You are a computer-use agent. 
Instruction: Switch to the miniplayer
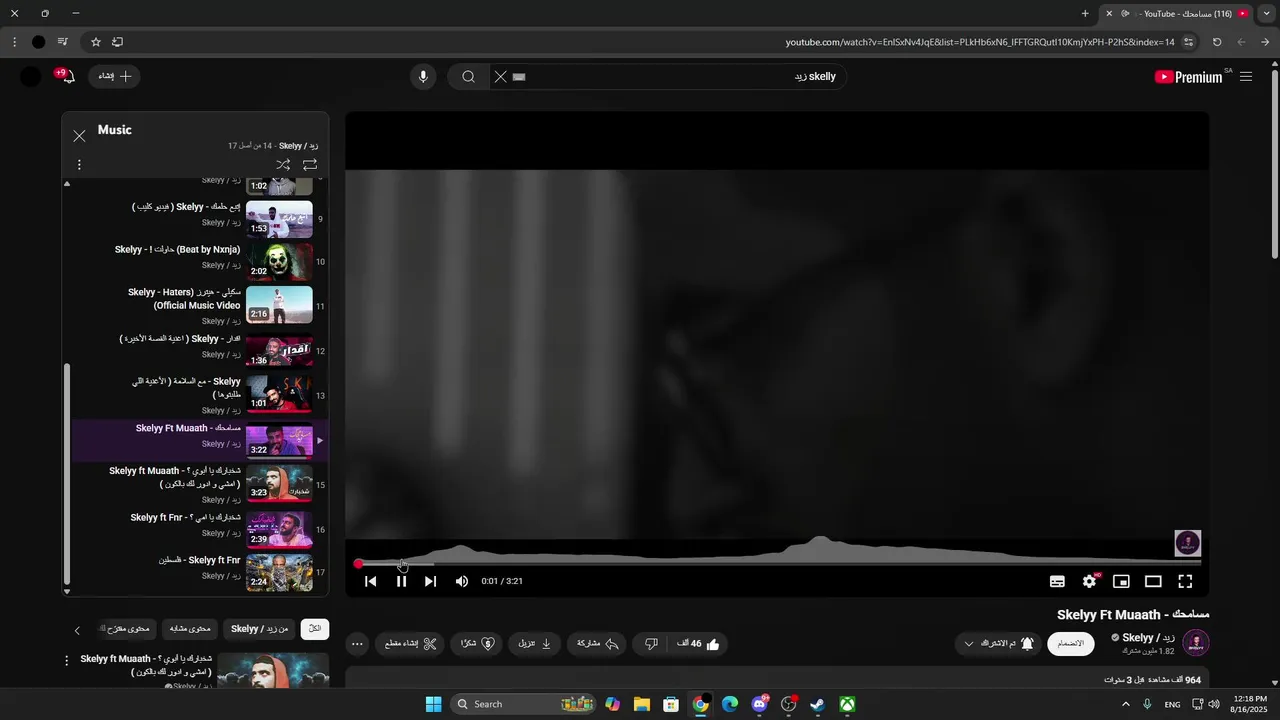click(1121, 581)
